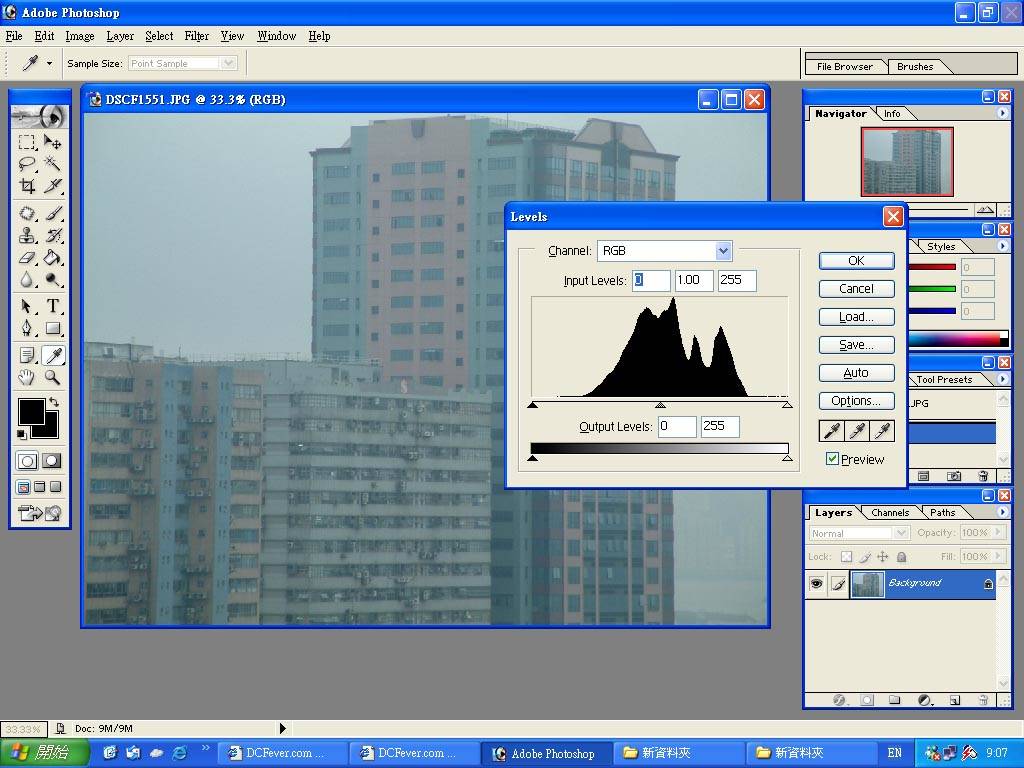Image resolution: width=1024 pixels, height=768 pixels.
Task: Select the History Brush tool
Action: [x=53, y=235]
